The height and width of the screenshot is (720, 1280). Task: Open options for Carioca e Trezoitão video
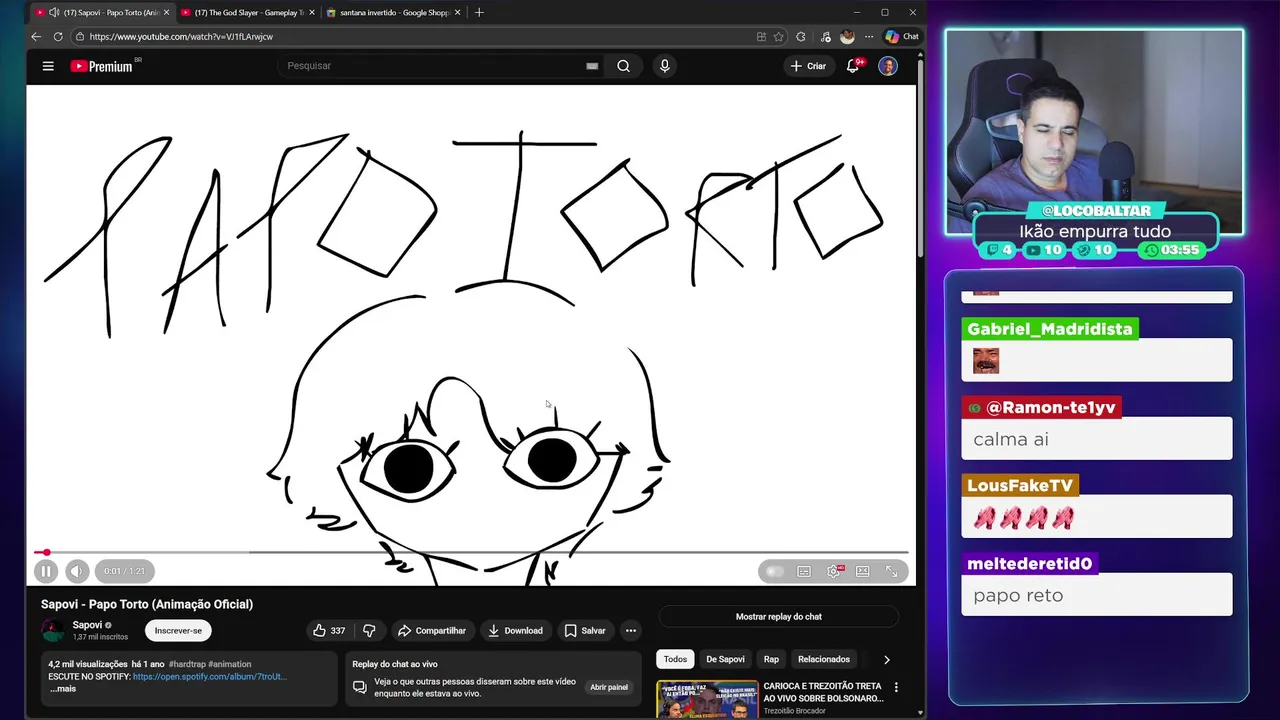896,688
